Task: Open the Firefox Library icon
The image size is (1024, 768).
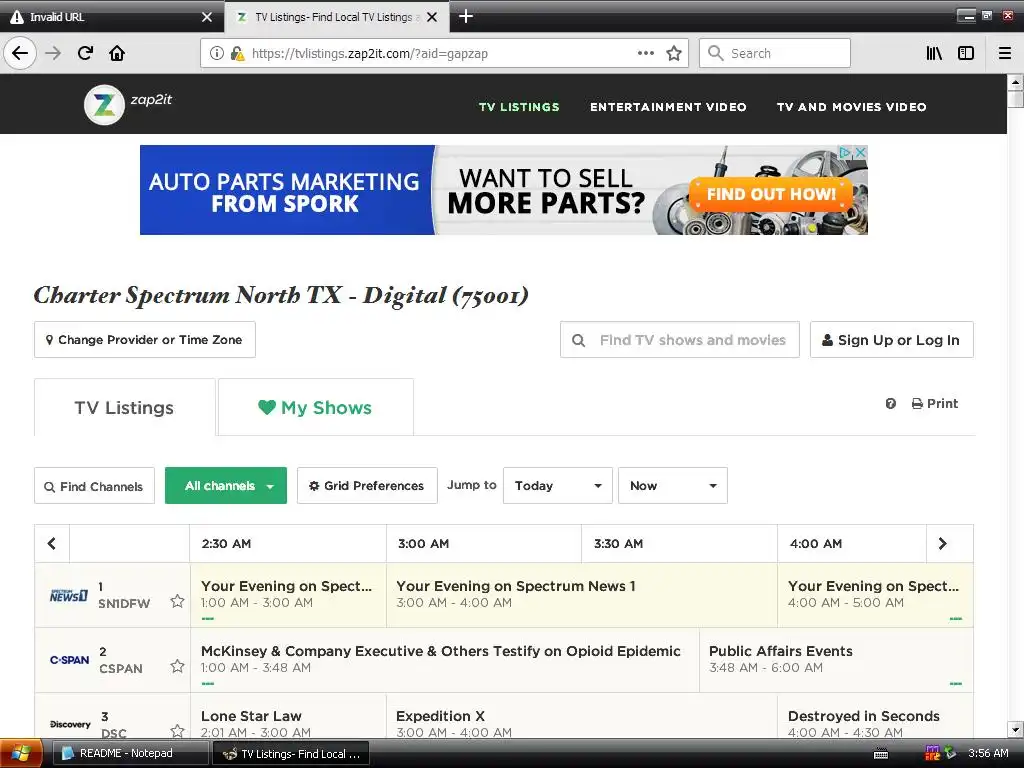Action: (x=934, y=53)
